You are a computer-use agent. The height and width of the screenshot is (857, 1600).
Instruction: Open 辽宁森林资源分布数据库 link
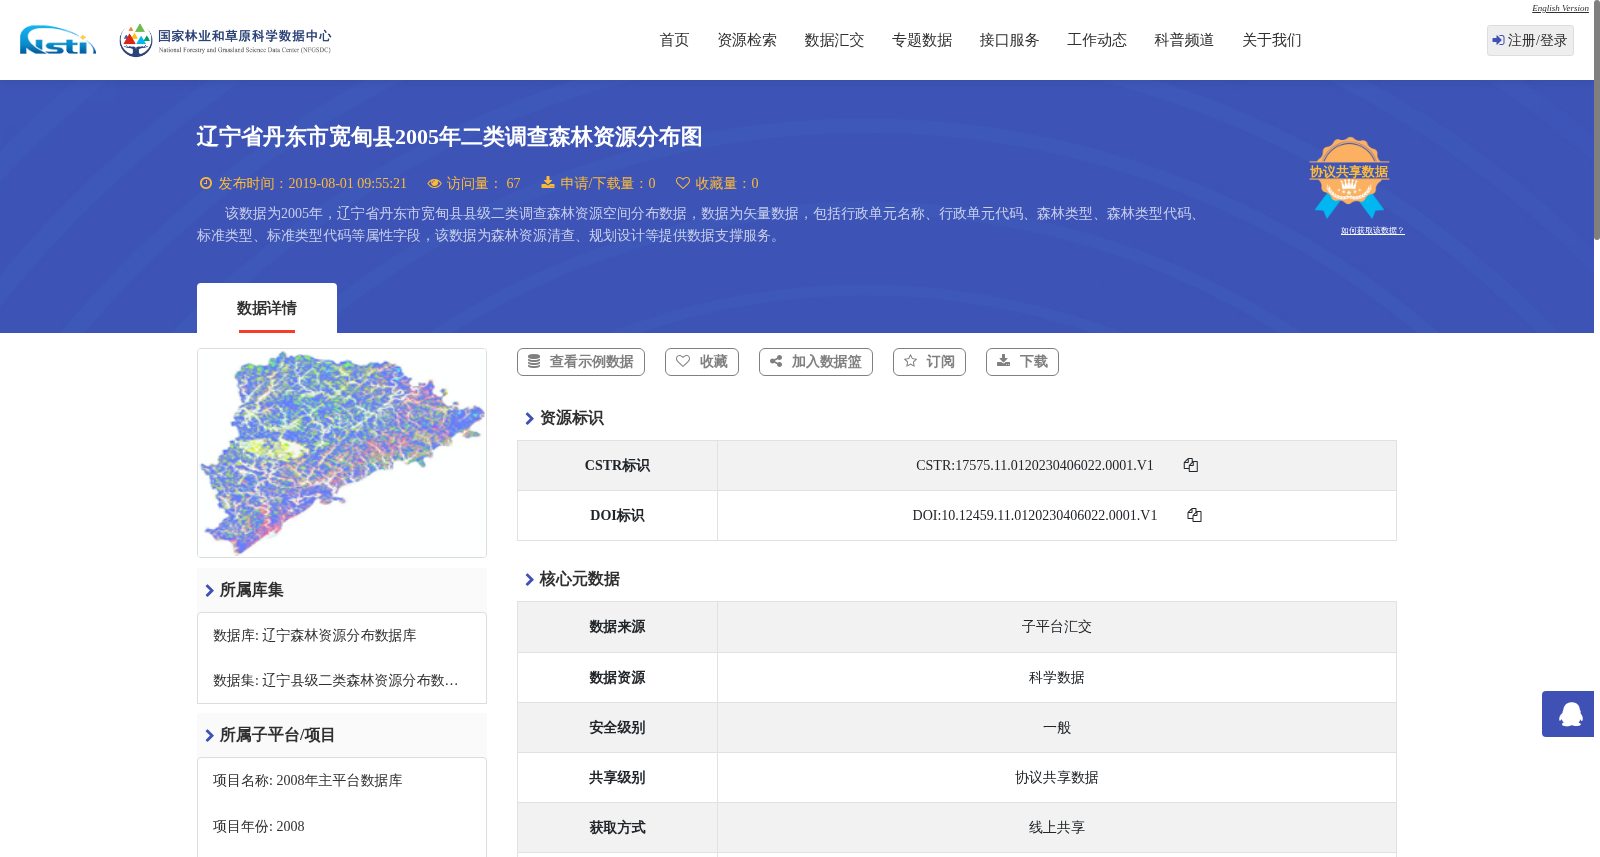coord(339,636)
